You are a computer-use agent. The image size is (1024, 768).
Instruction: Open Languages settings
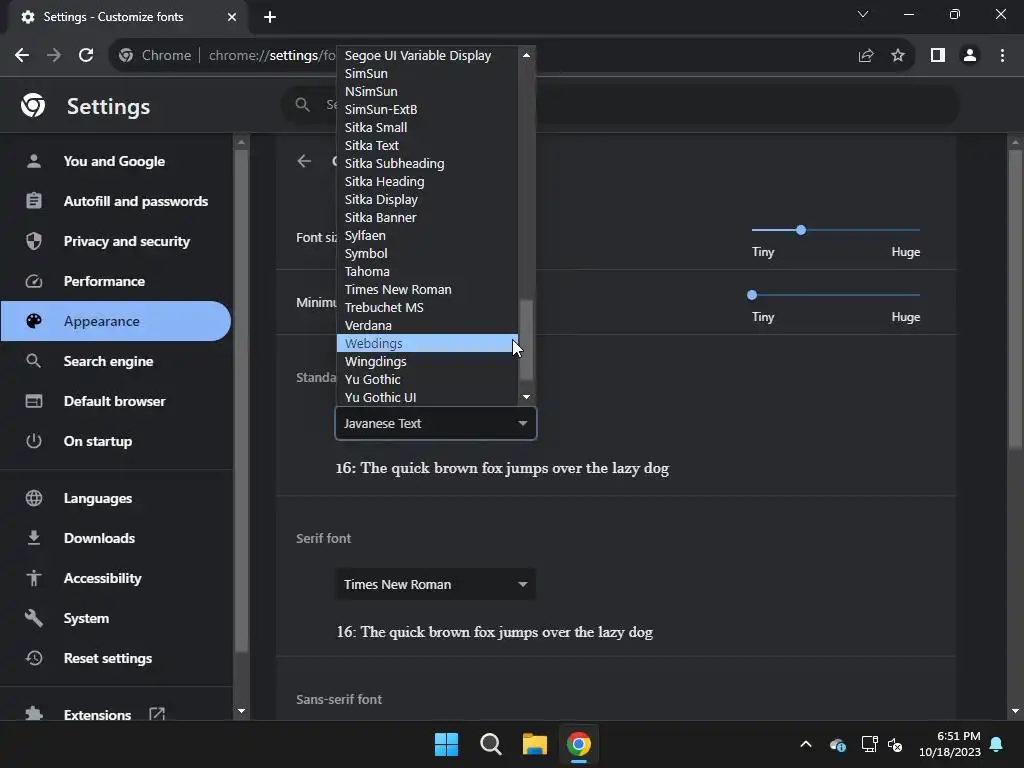(x=116, y=498)
